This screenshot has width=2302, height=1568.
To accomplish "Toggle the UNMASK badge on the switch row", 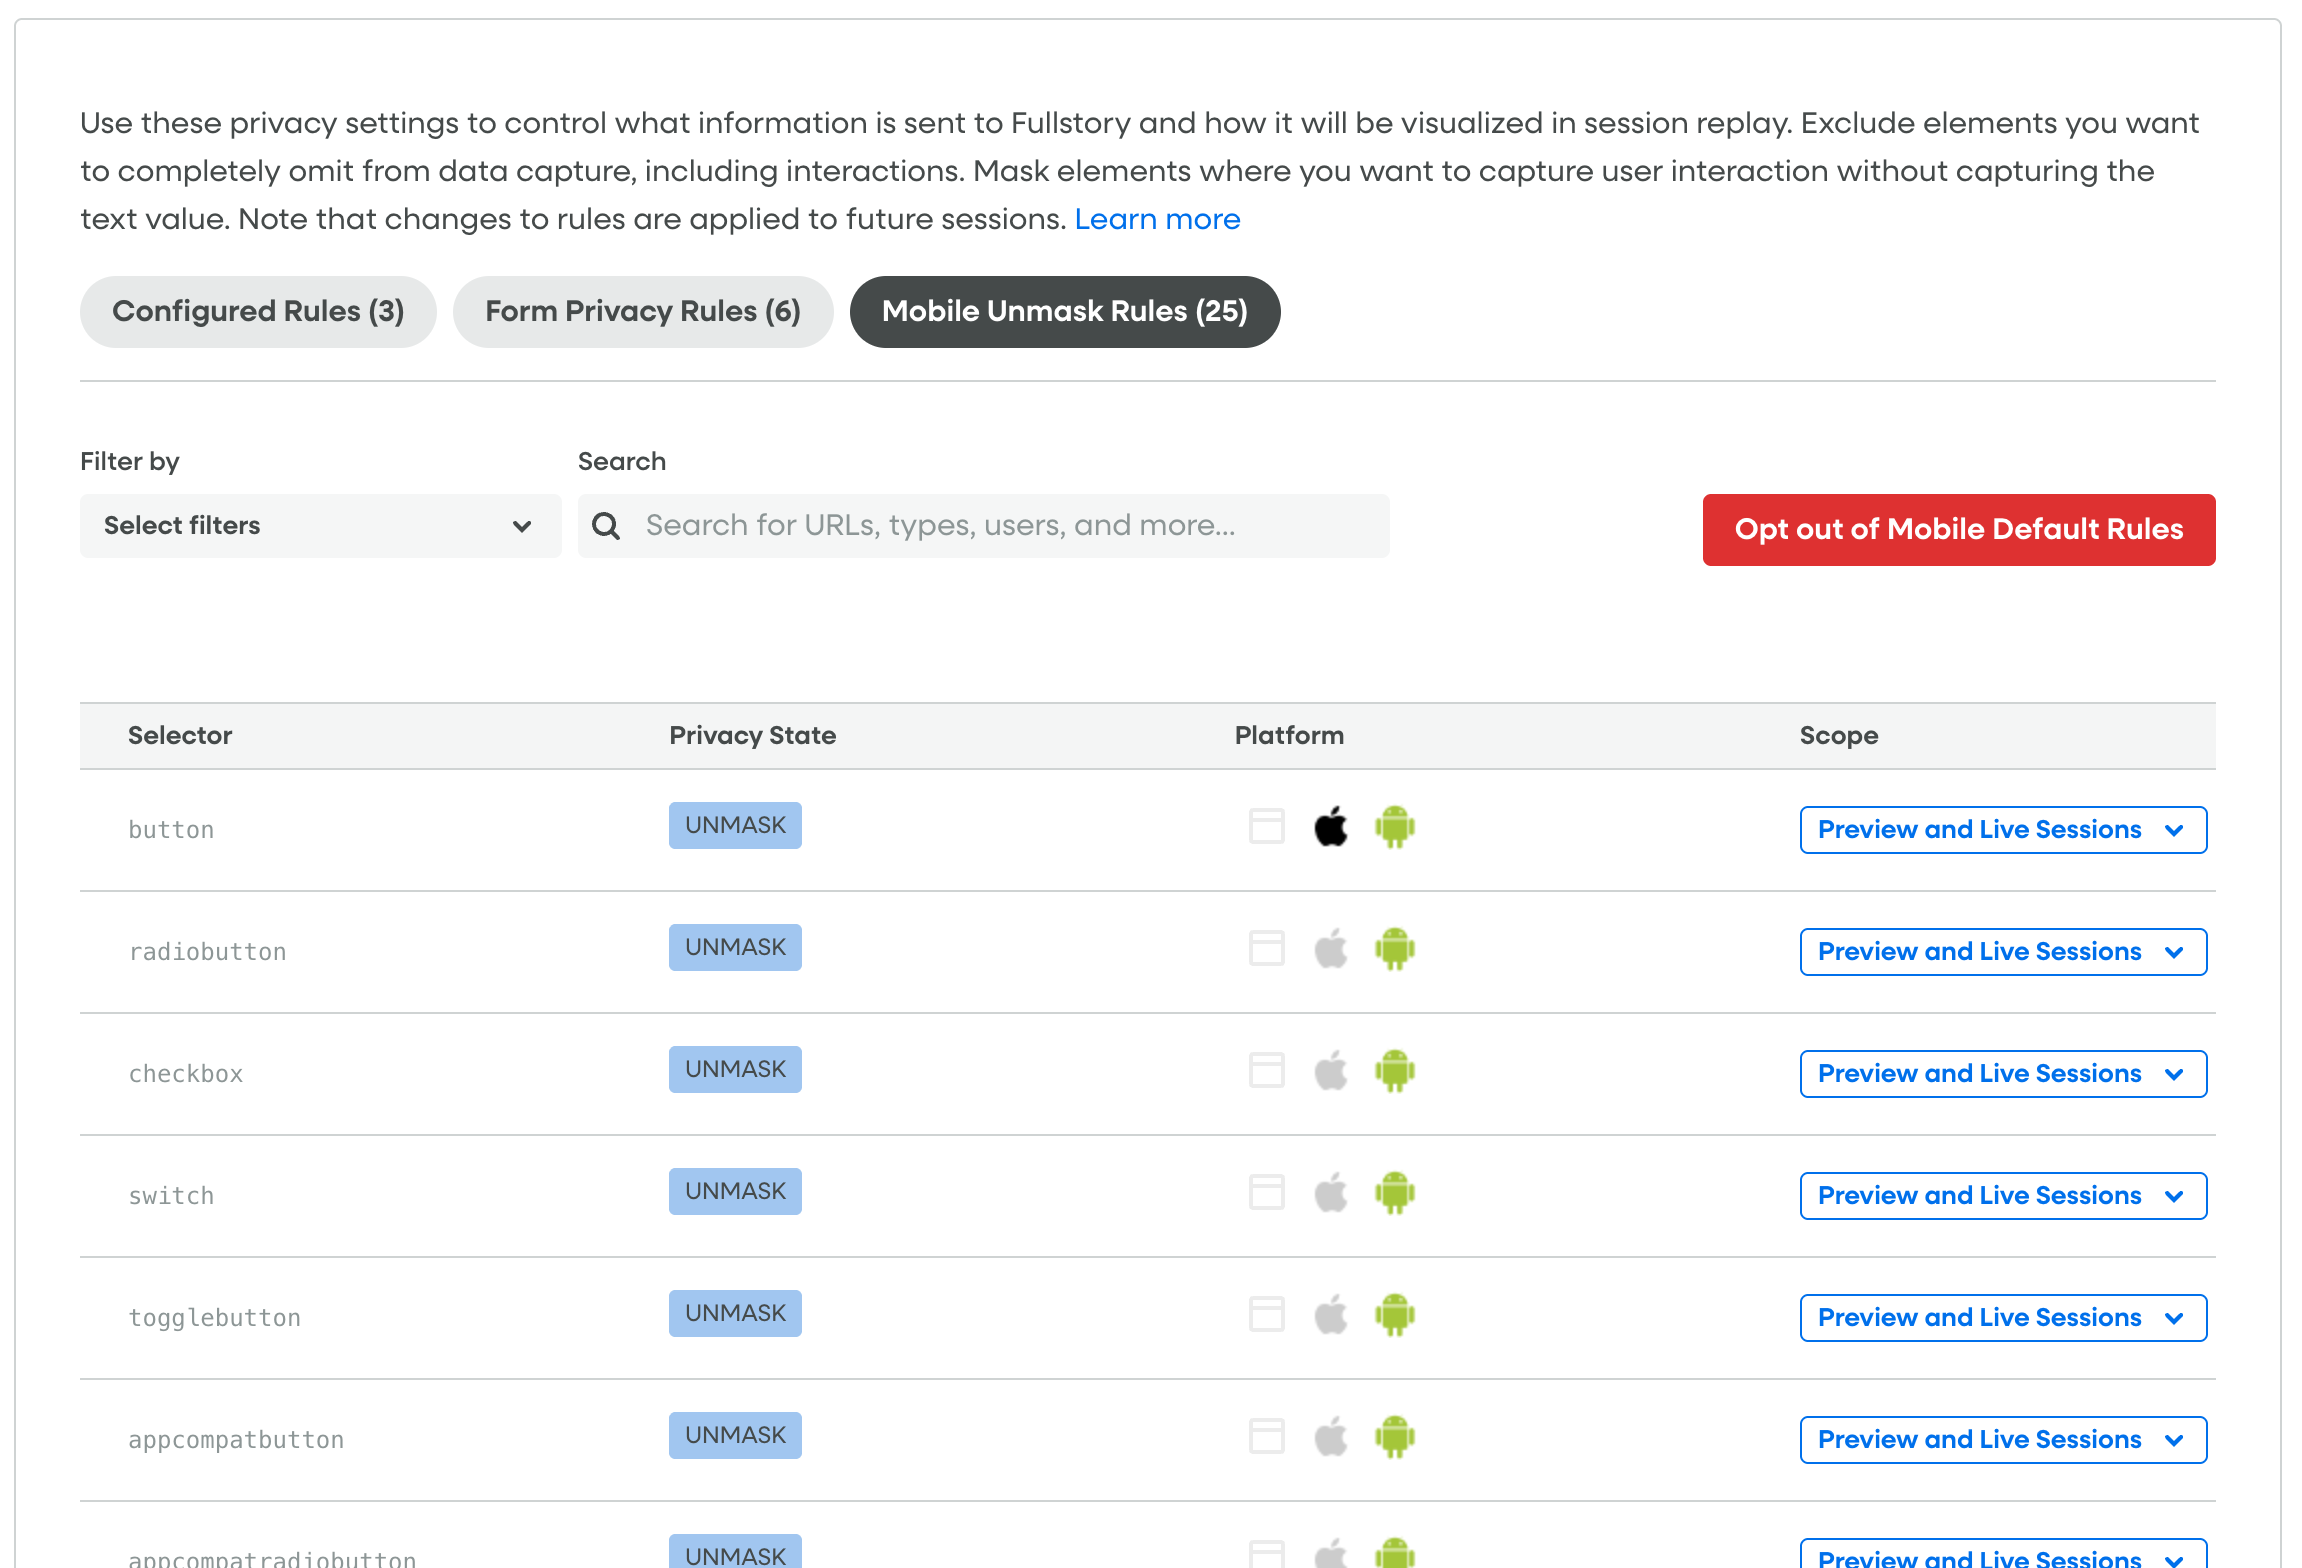I will [735, 1191].
